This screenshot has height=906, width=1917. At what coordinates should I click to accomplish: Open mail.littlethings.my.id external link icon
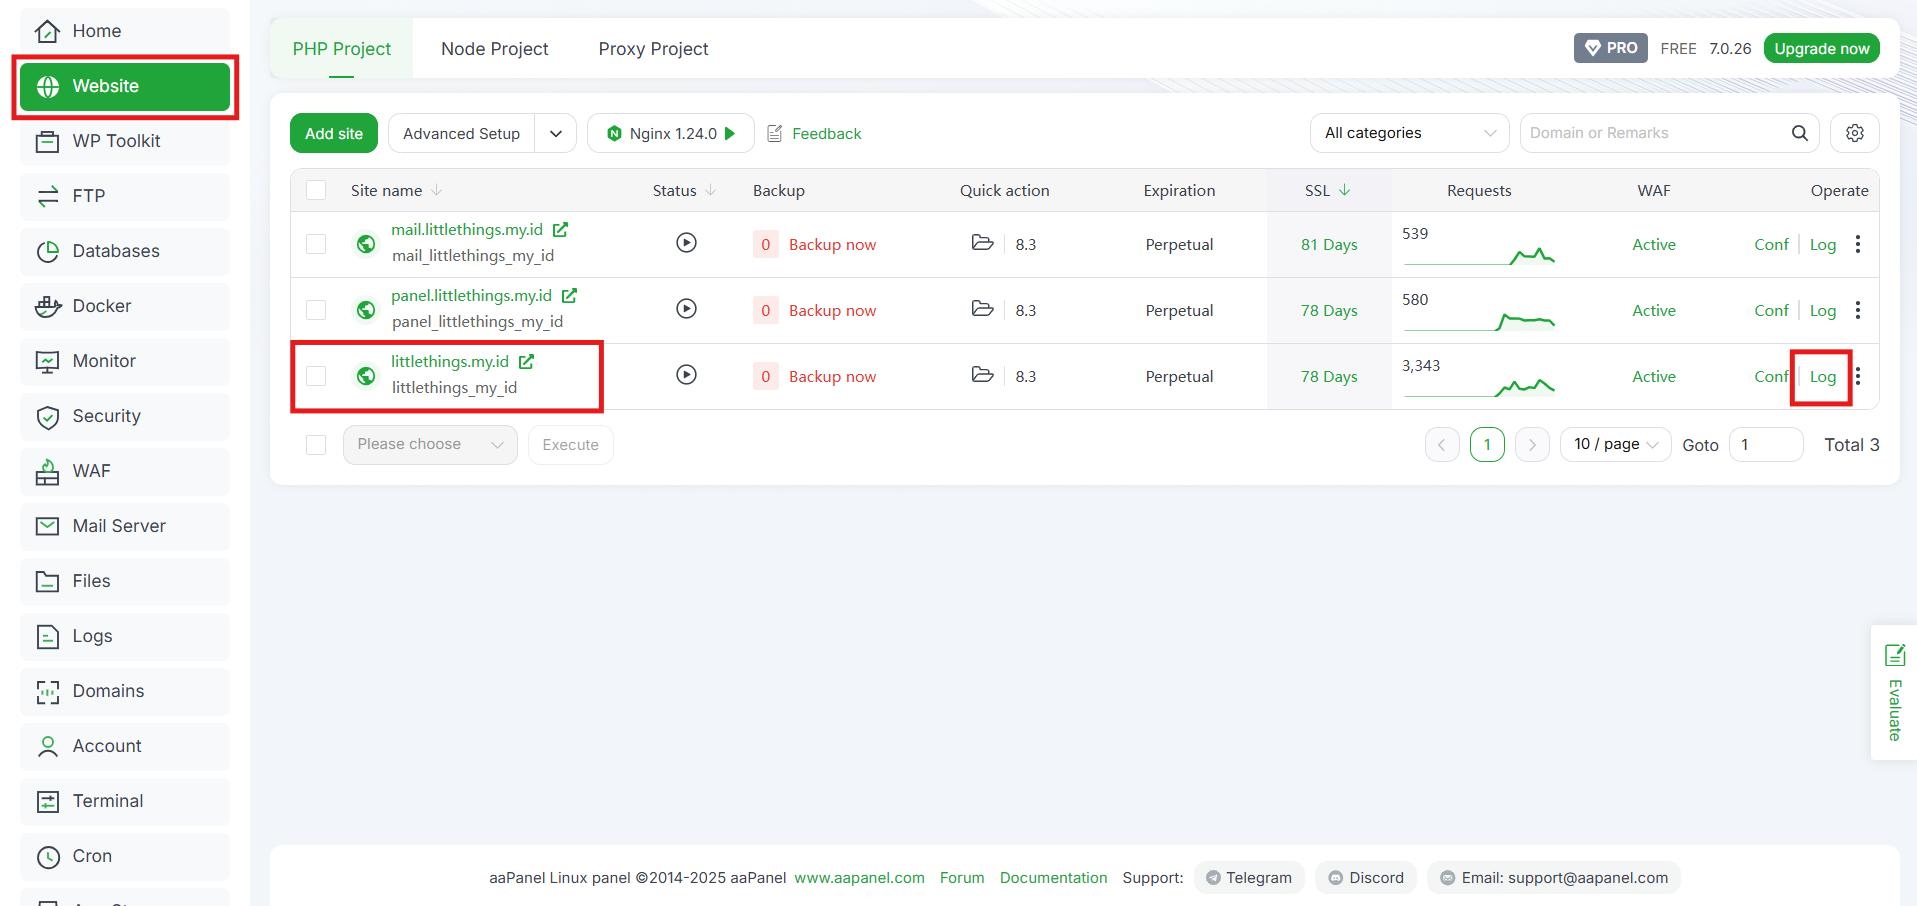click(560, 230)
